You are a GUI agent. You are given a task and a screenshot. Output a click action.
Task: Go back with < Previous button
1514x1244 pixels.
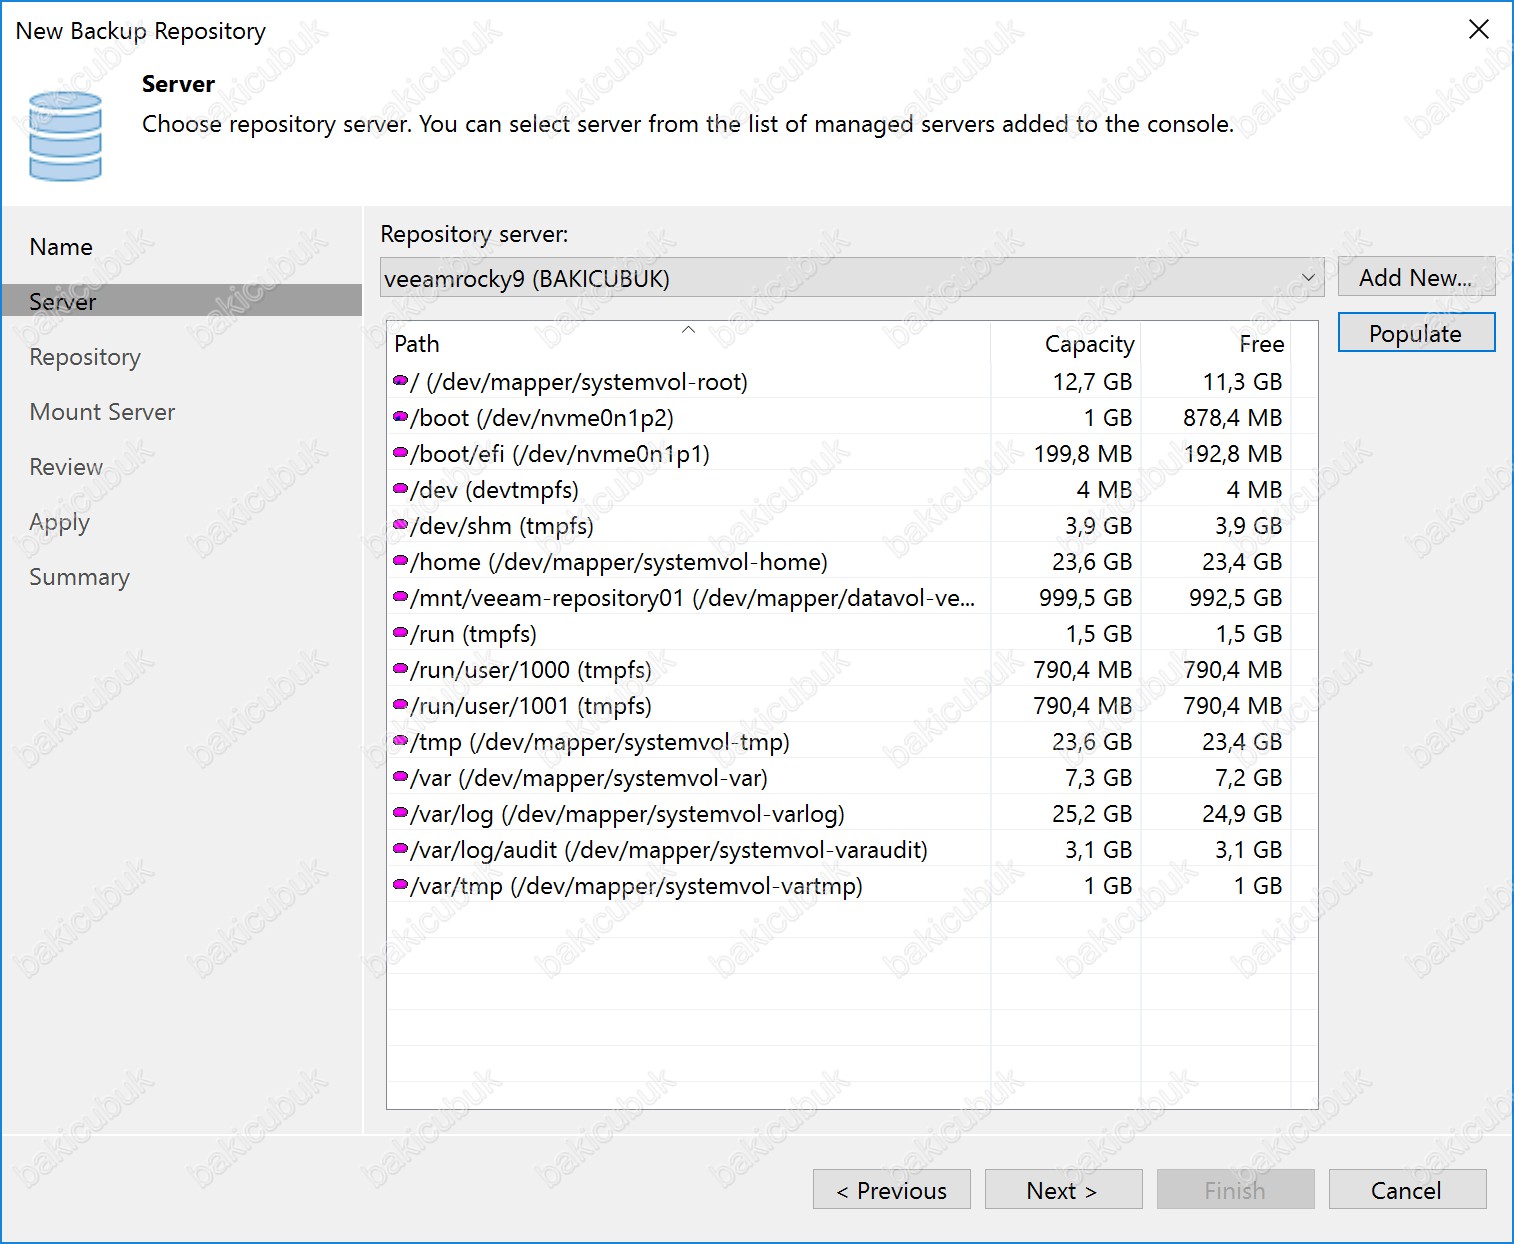891,1190
